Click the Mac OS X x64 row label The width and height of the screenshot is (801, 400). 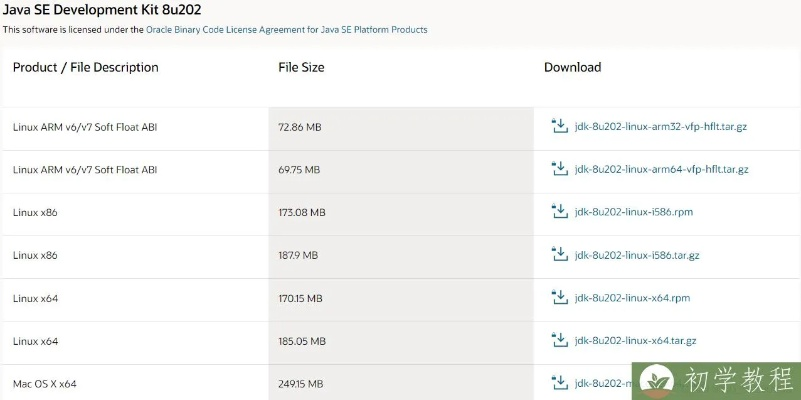point(45,383)
